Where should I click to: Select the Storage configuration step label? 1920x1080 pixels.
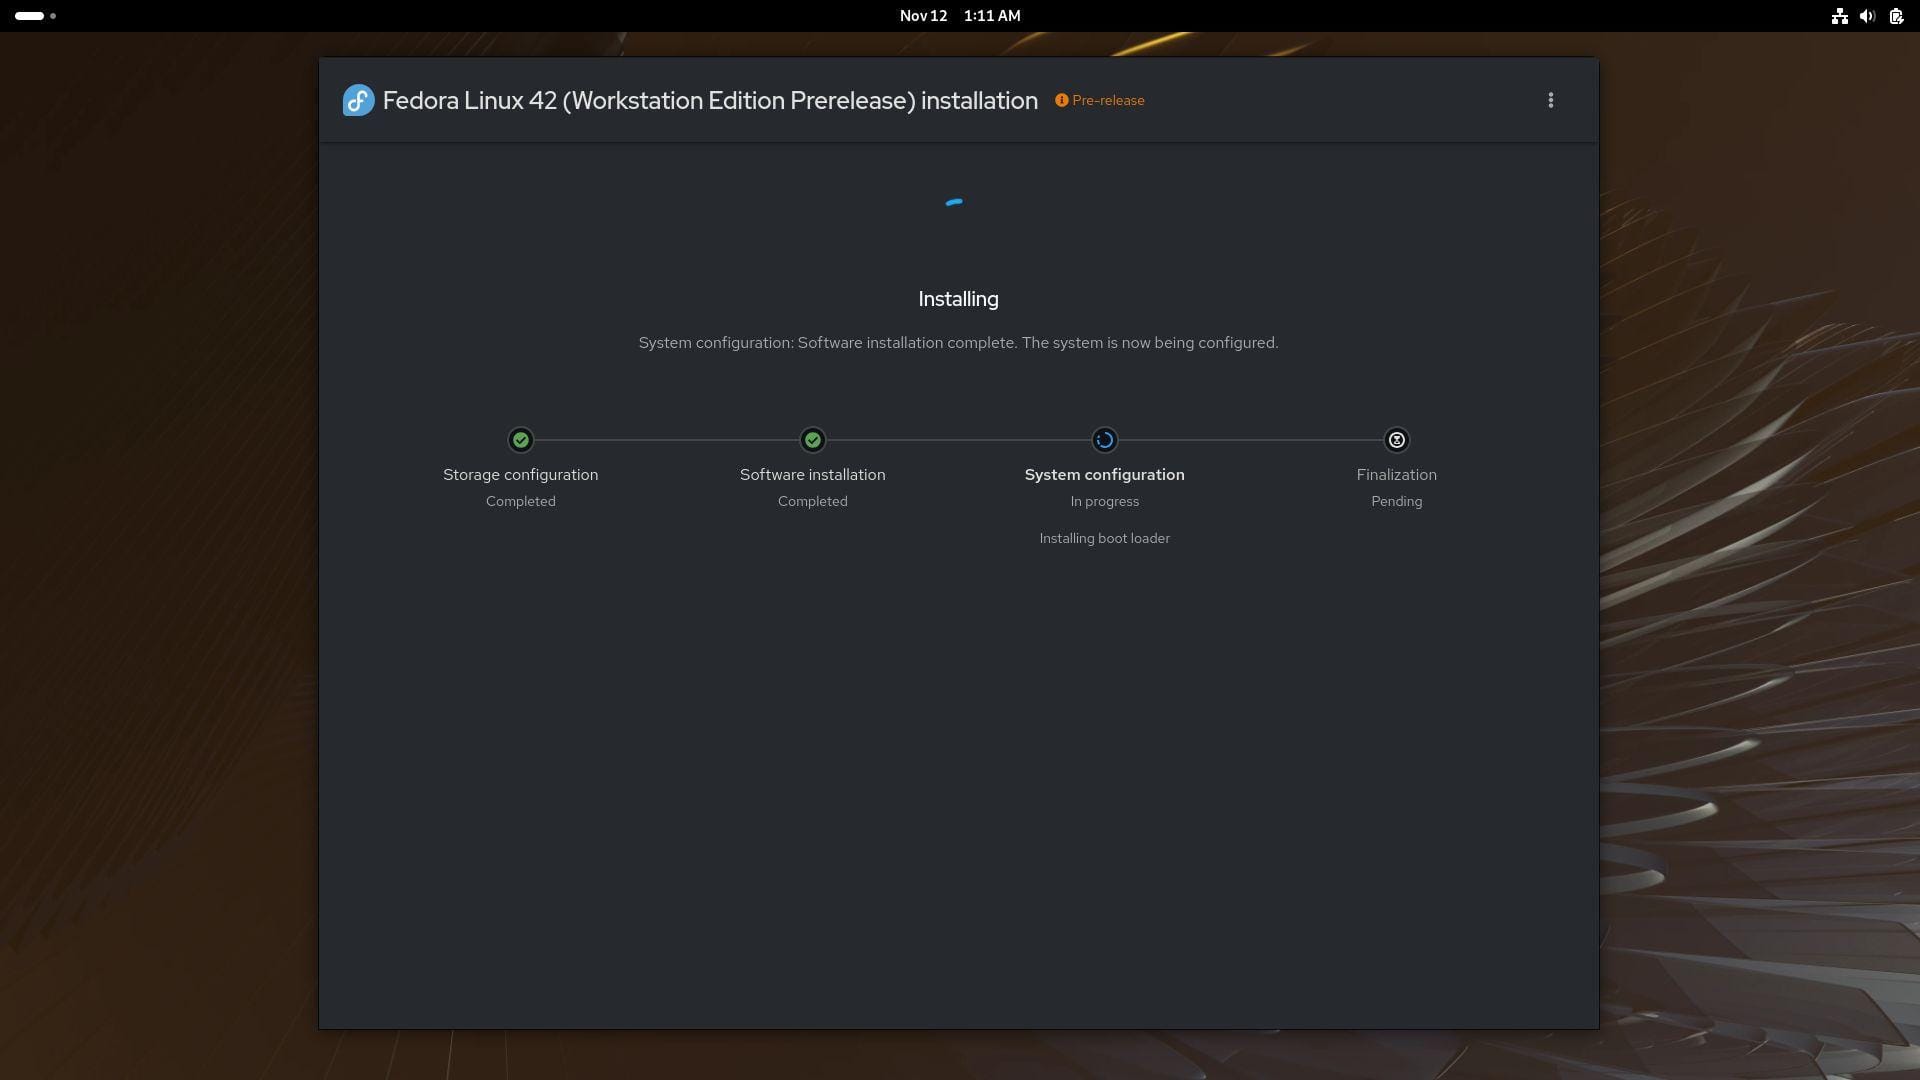(x=520, y=475)
